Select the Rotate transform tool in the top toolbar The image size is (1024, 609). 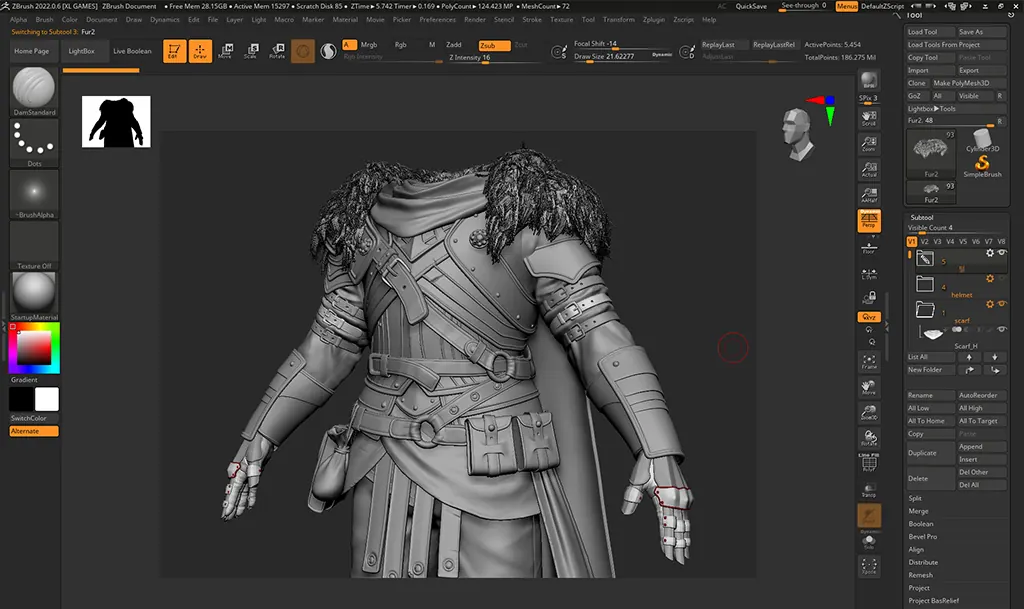tap(277, 51)
